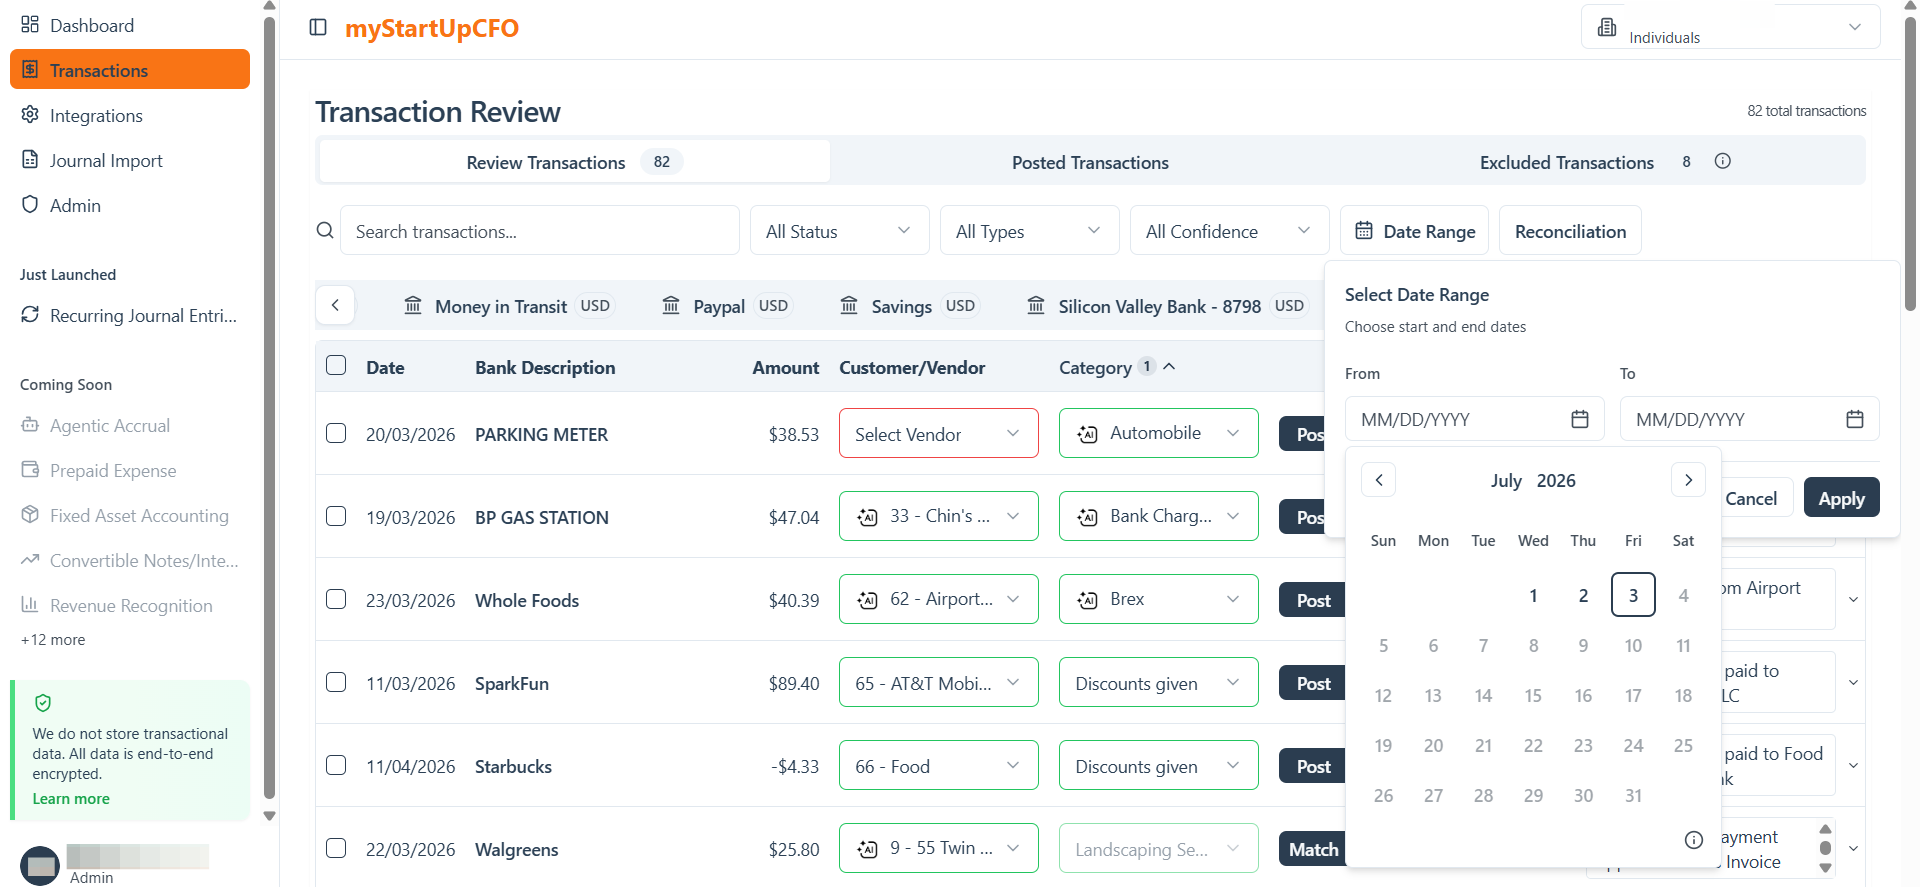1920x887 pixels.
Task: Open the Excluded Transactions info icon
Action: coord(1722,161)
